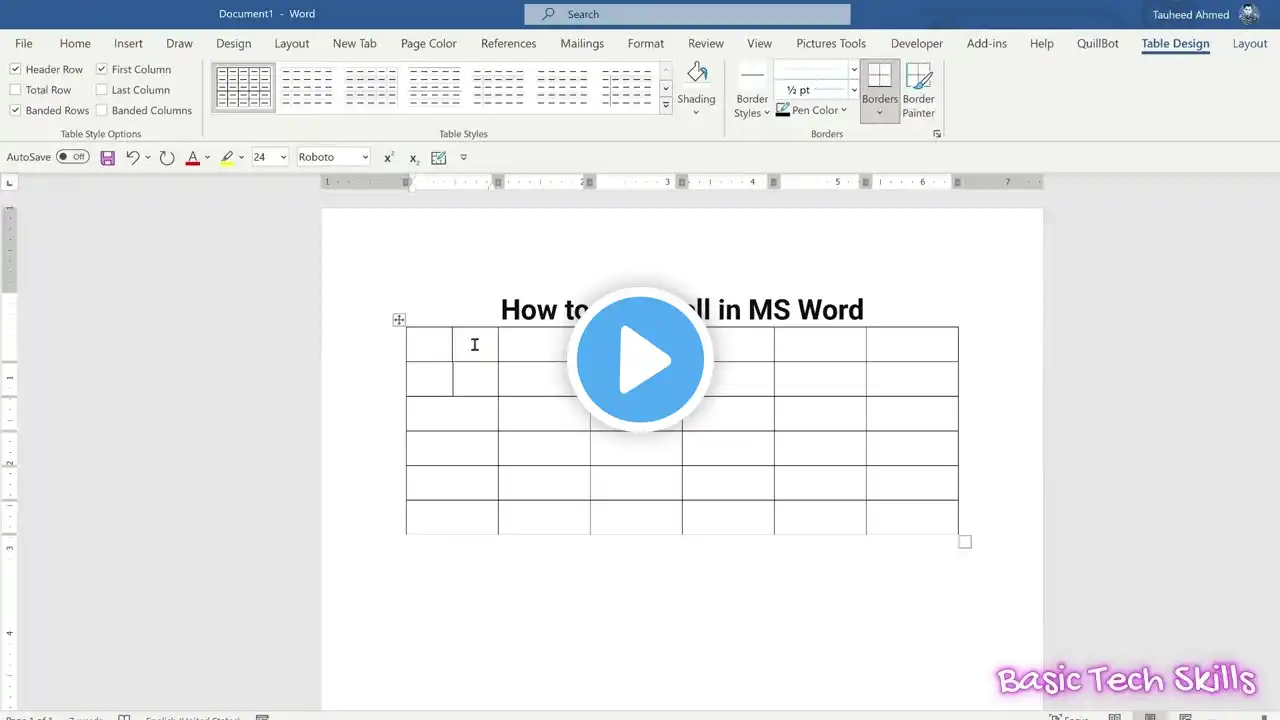Click the icon right of the subscript button
The width and height of the screenshot is (1280, 720).
tap(438, 158)
